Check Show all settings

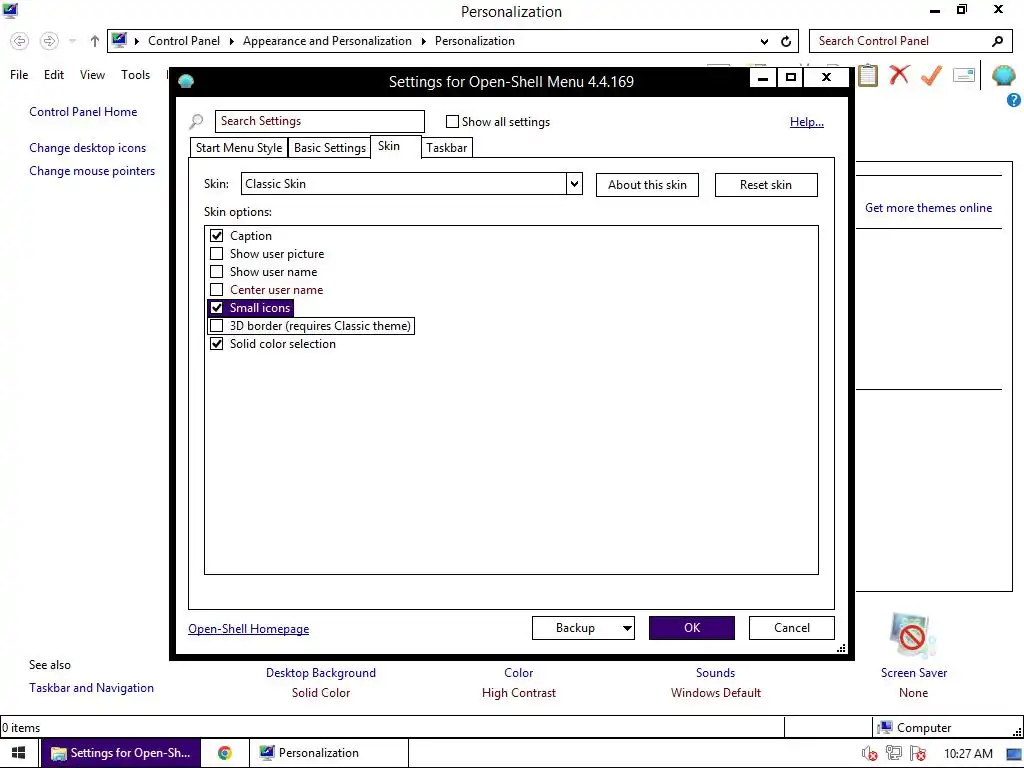click(x=452, y=121)
